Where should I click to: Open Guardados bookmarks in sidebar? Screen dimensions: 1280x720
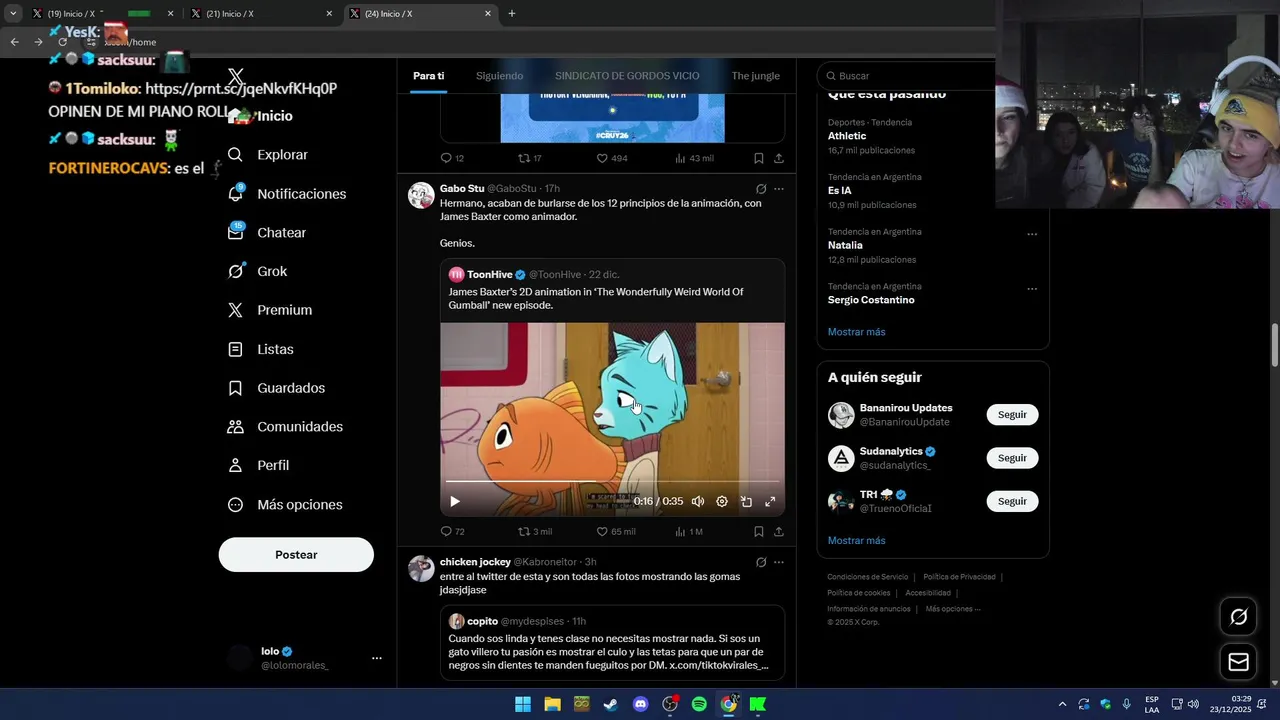point(276,388)
